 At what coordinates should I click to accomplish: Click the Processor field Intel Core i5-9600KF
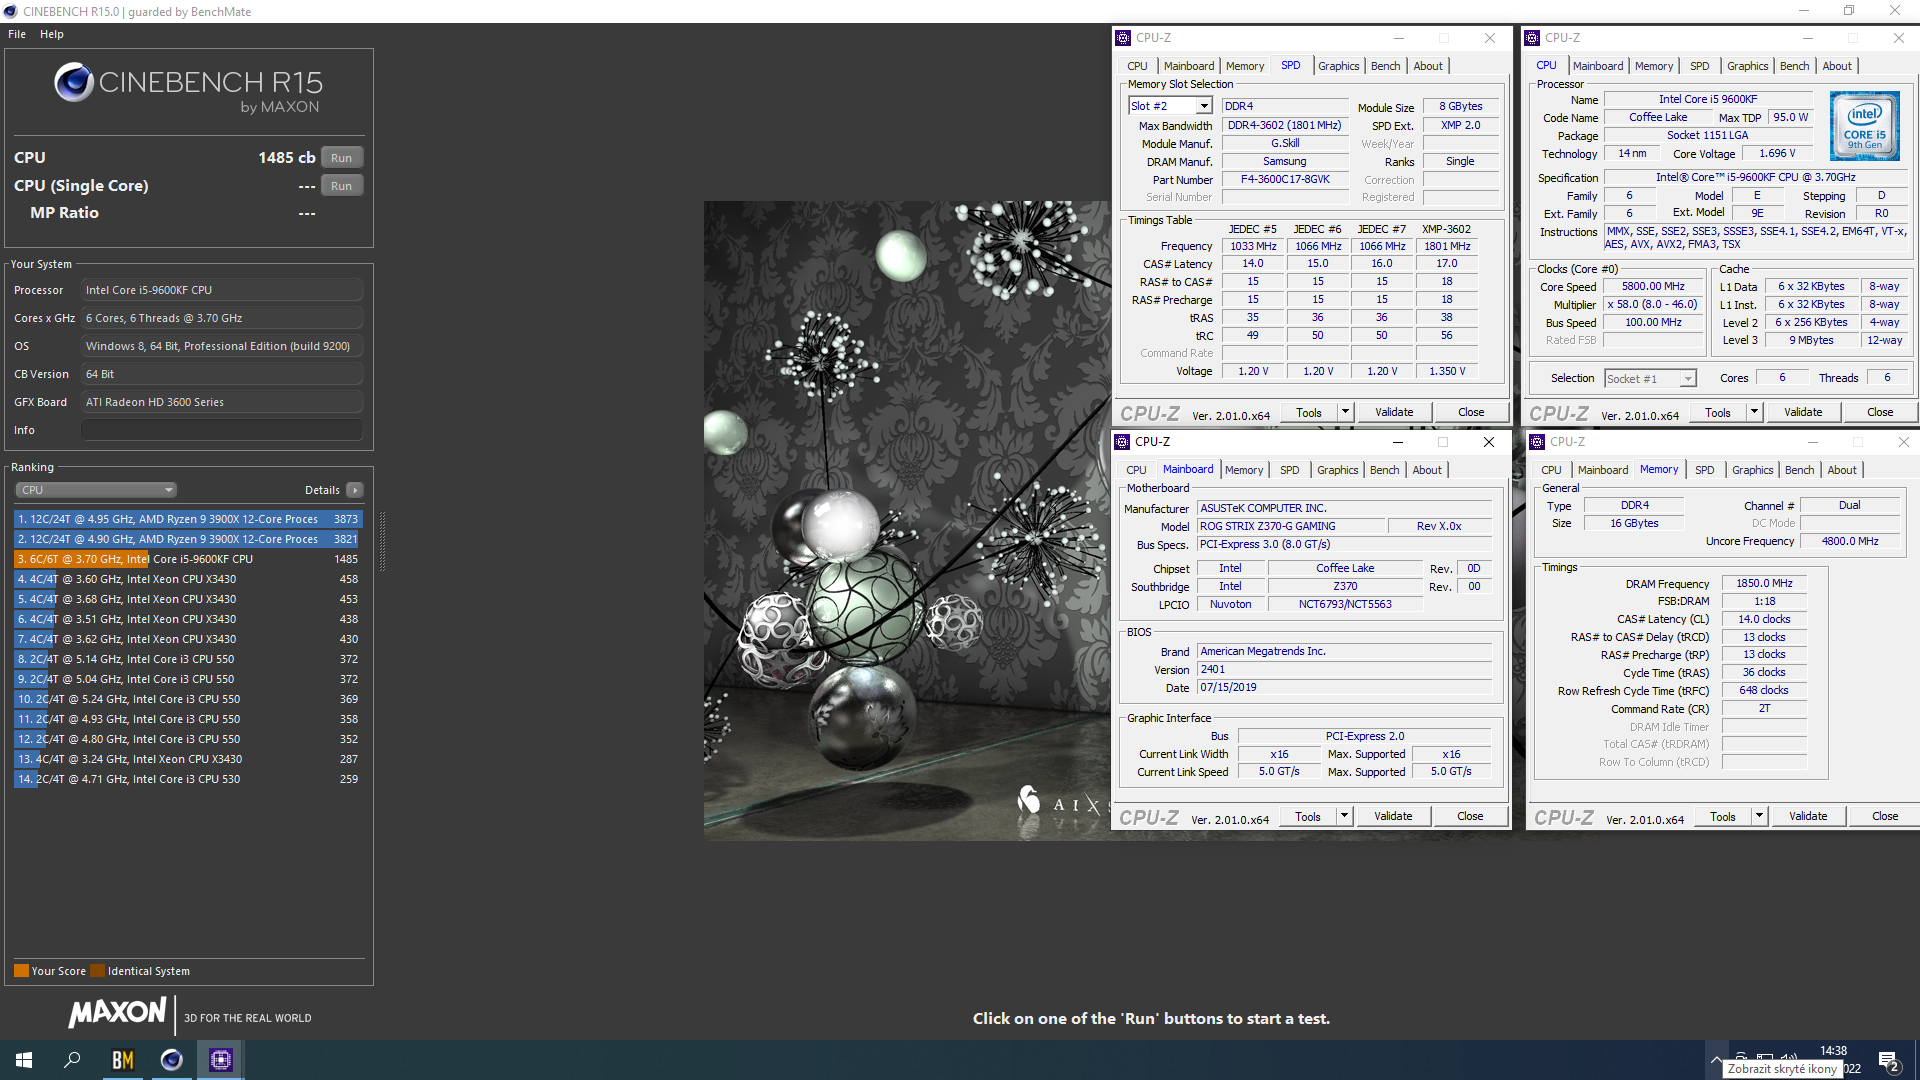pos(221,290)
